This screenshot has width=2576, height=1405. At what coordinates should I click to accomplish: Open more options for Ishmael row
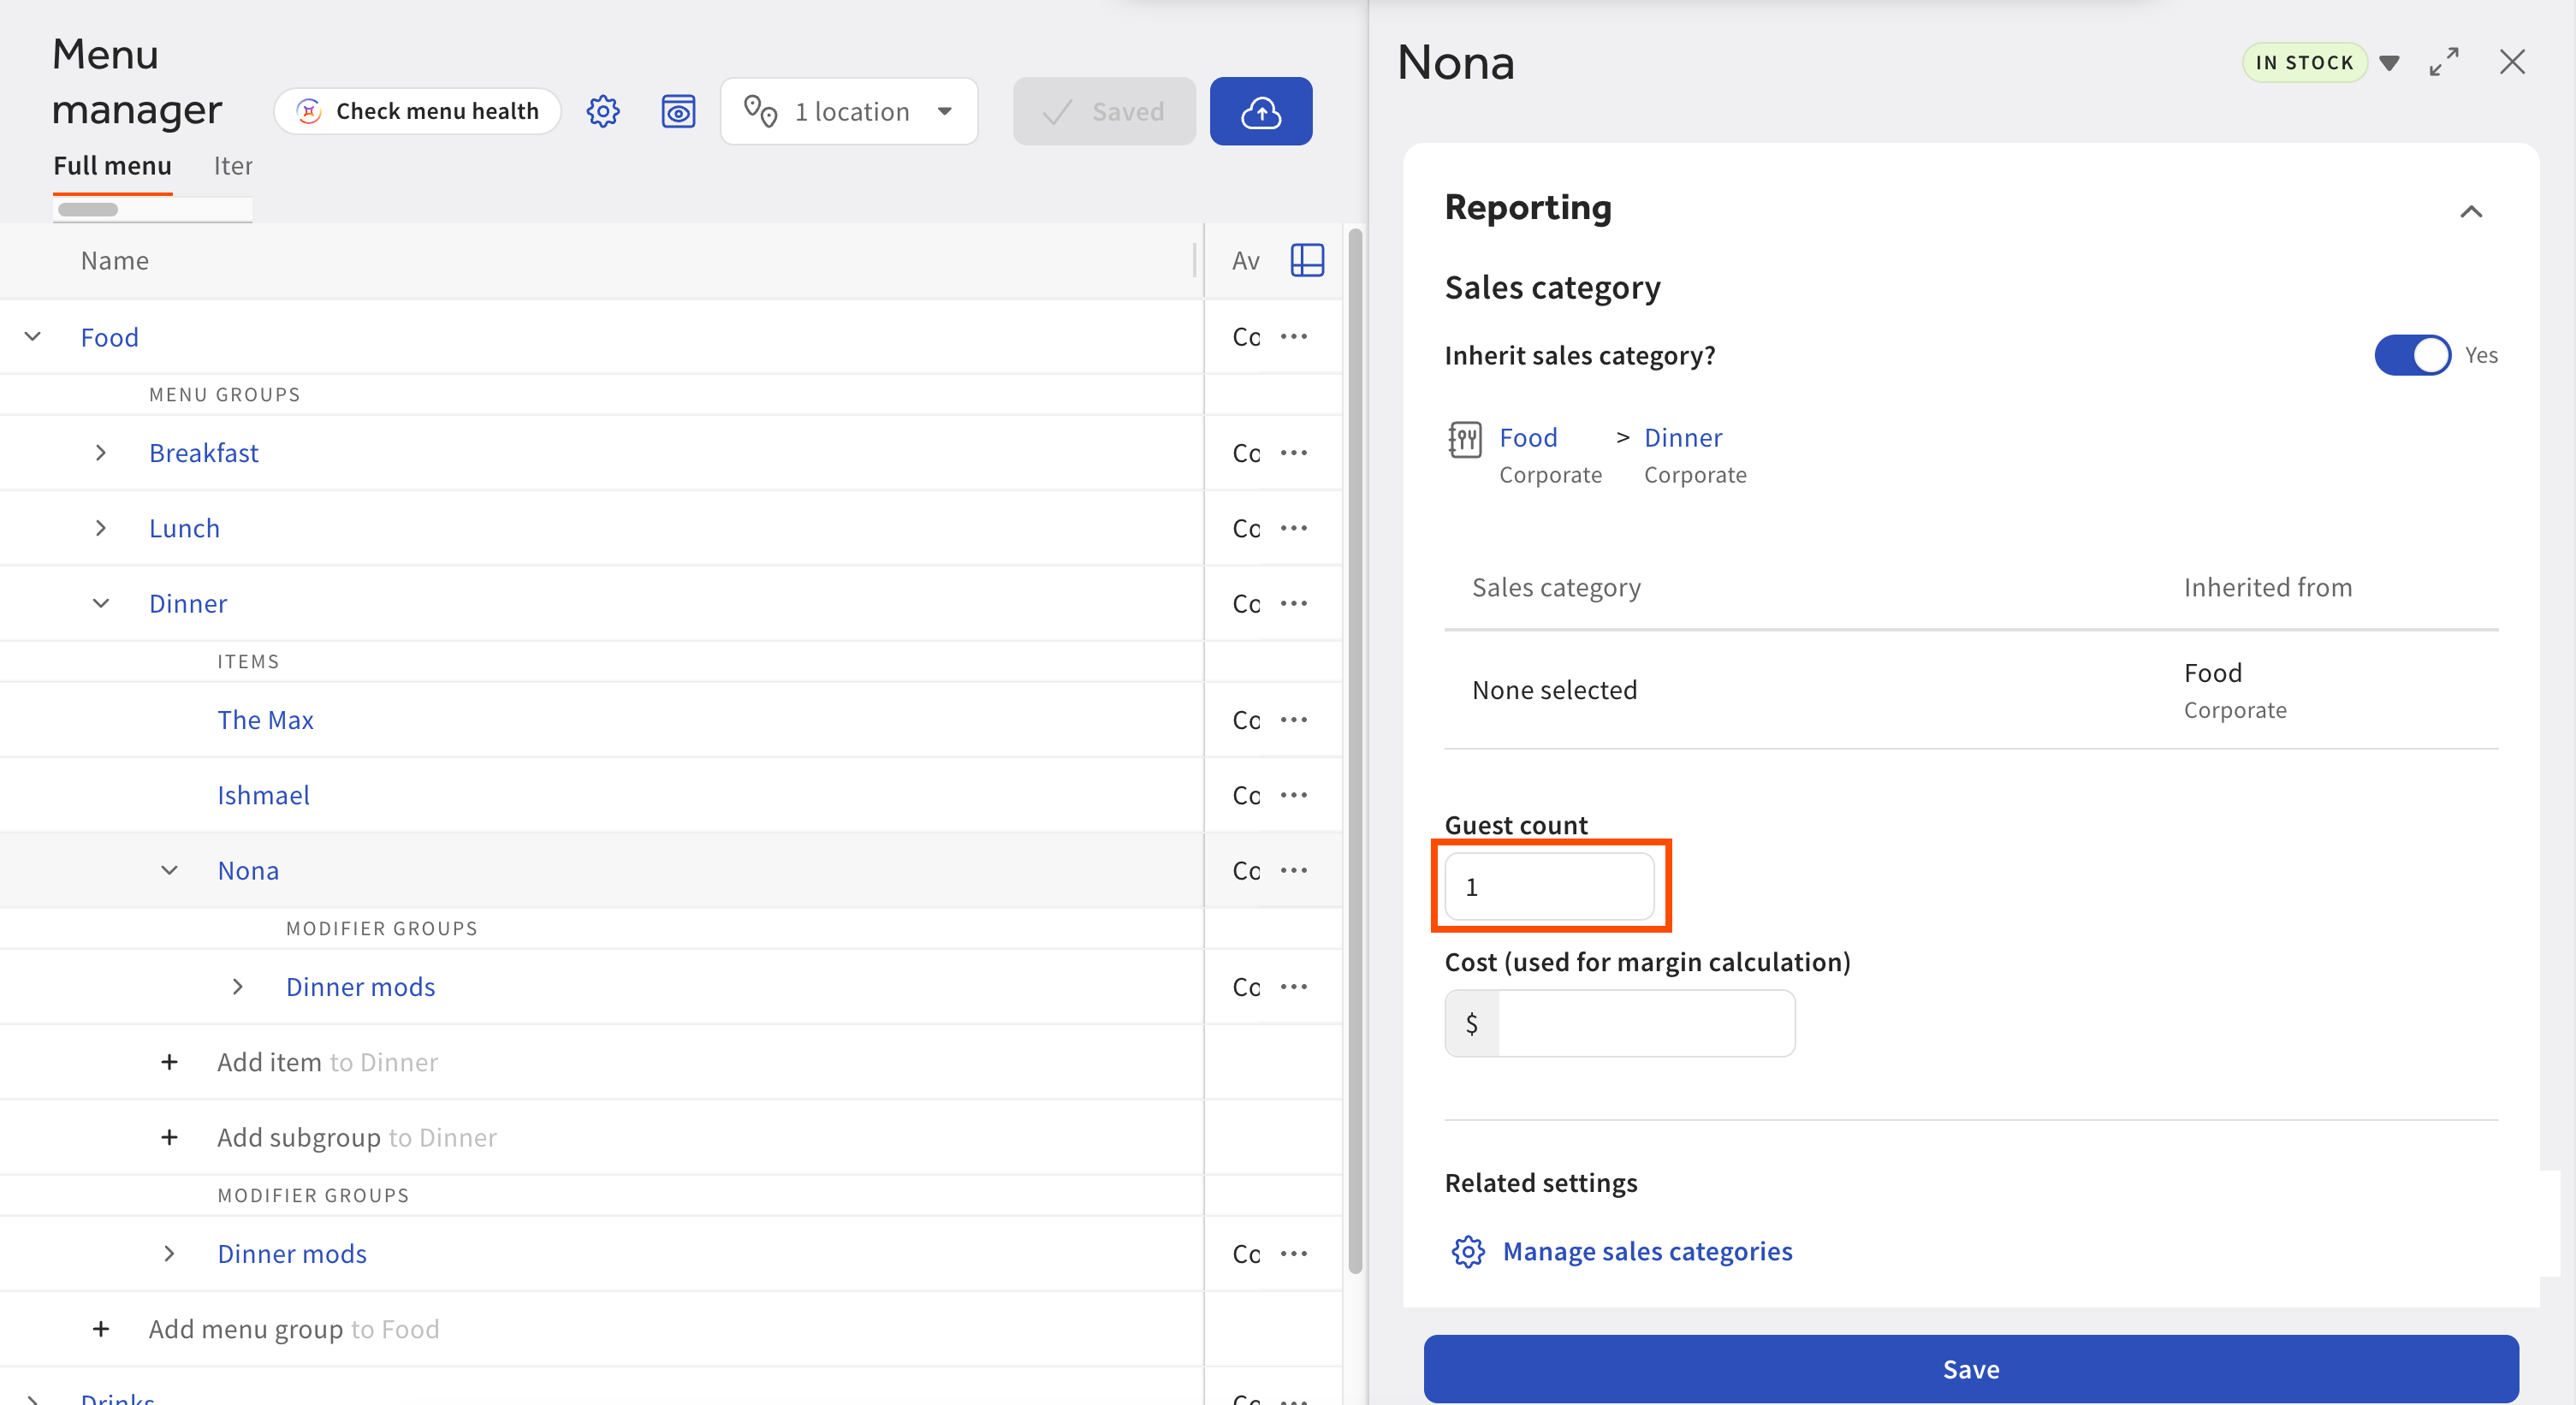tap(1294, 794)
